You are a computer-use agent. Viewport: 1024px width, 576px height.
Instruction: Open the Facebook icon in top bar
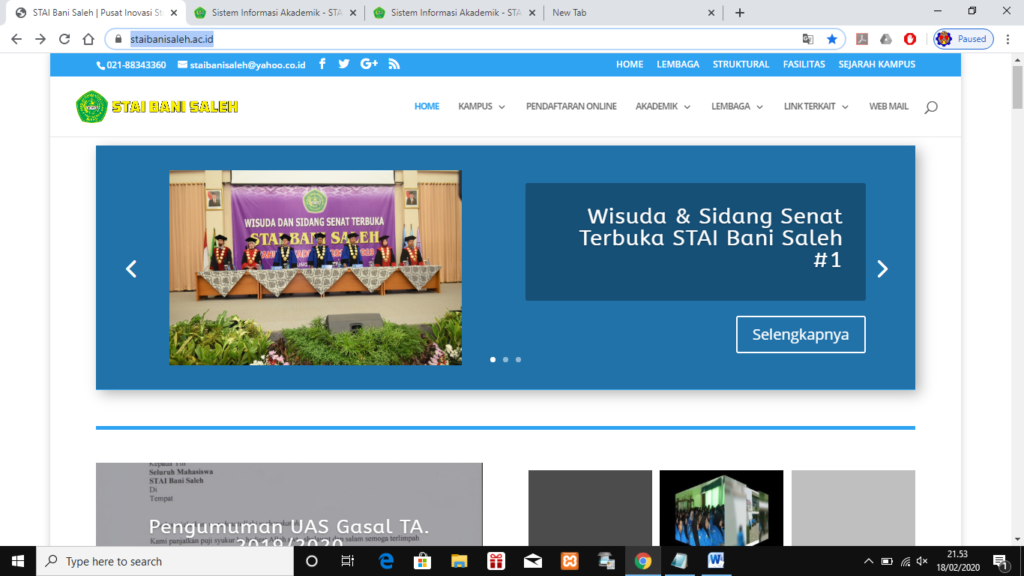point(322,64)
